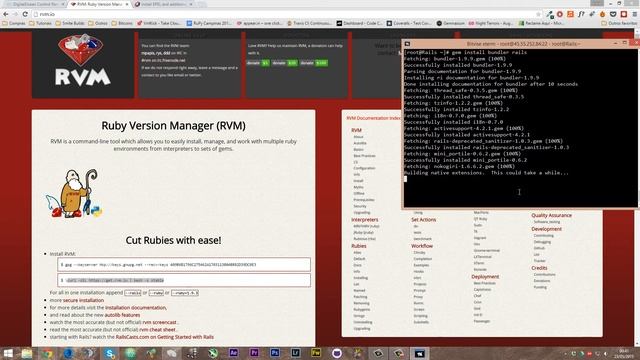The width and height of the screenshot is (640, 360).
Task: Open the Outros bookmarks folder
Action: [98, 23]
